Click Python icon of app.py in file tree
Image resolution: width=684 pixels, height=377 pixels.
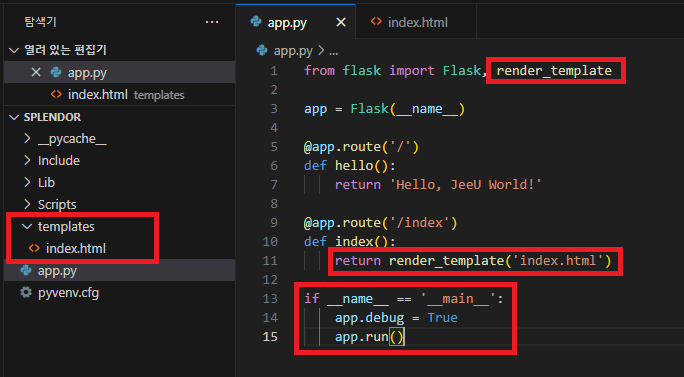(x=26, y=271)
